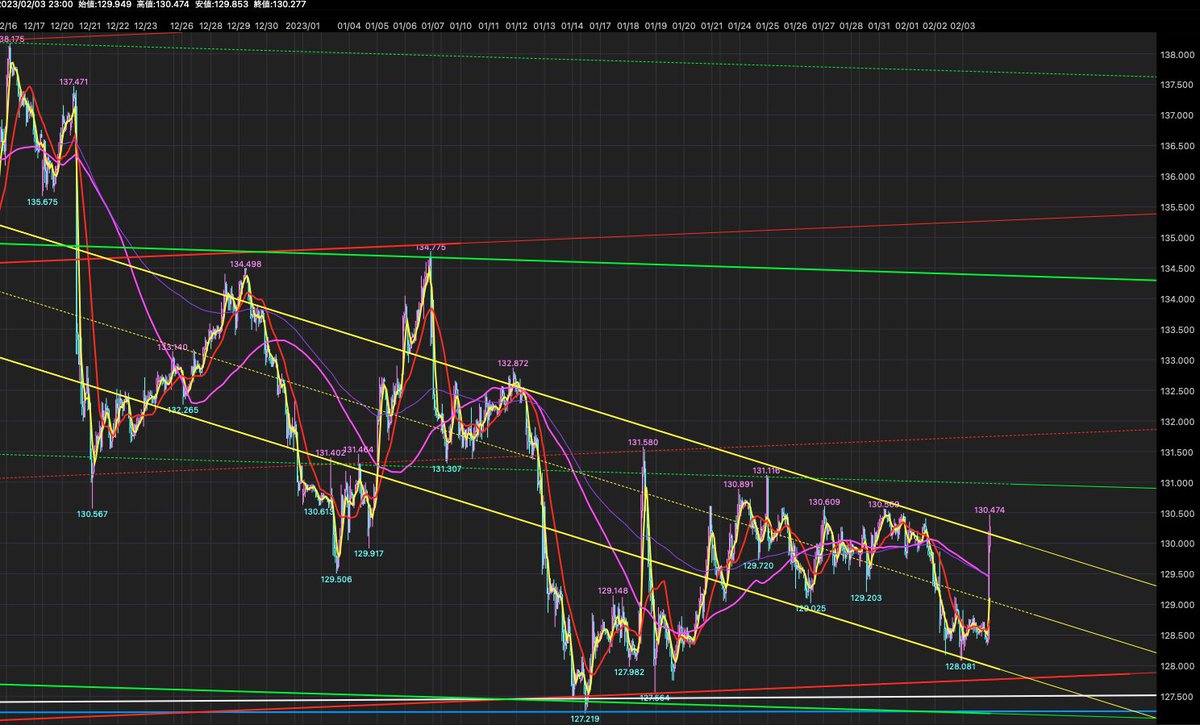This screenshot has height=725, width=1200.
Task: Click the 137.471 swing high label
Action: (74, 81)
